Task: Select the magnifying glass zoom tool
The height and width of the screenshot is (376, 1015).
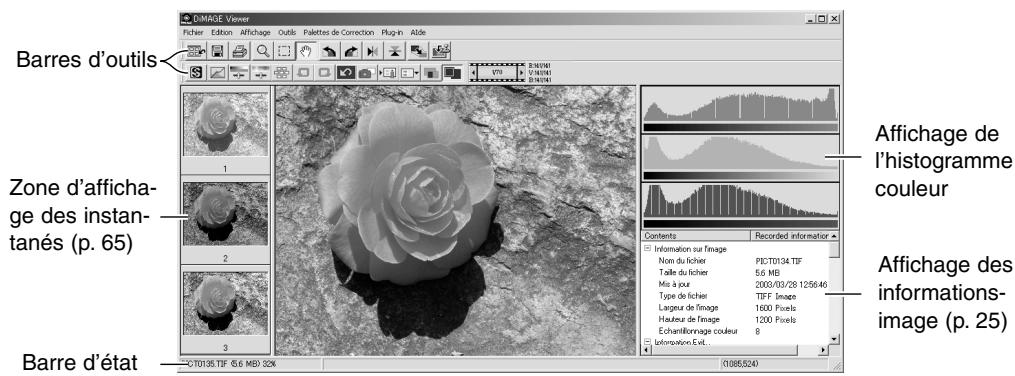Action: [262, 50]
